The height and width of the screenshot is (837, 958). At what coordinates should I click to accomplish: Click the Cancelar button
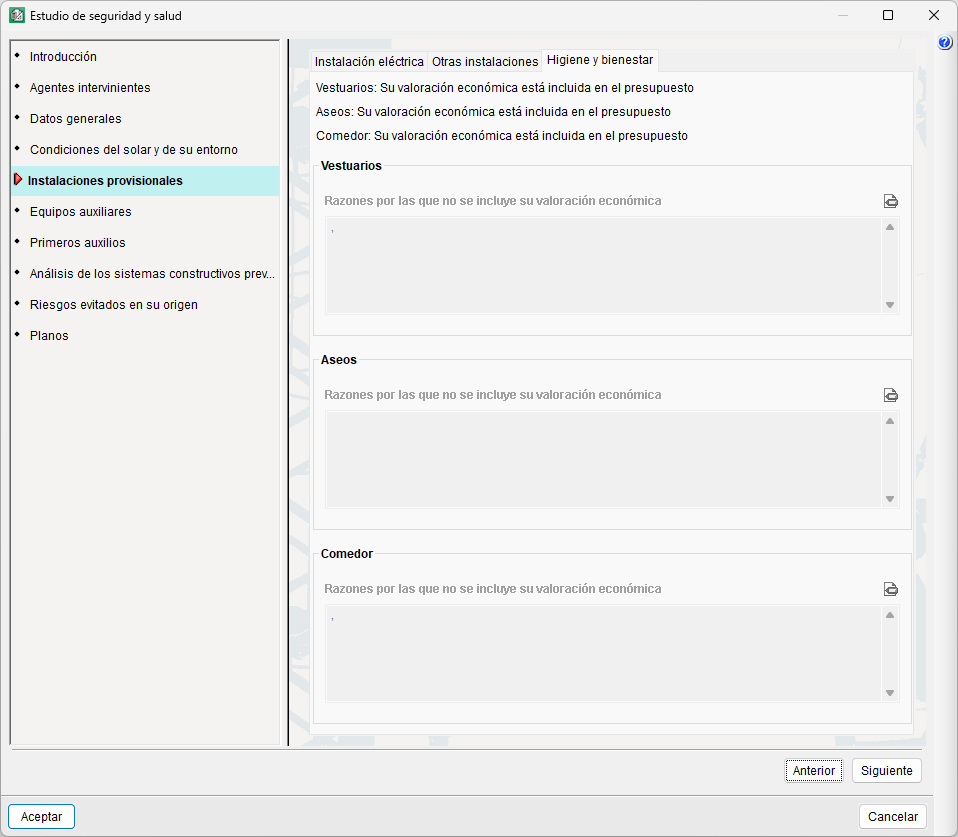pyautogui.click(x=893, y=817)
